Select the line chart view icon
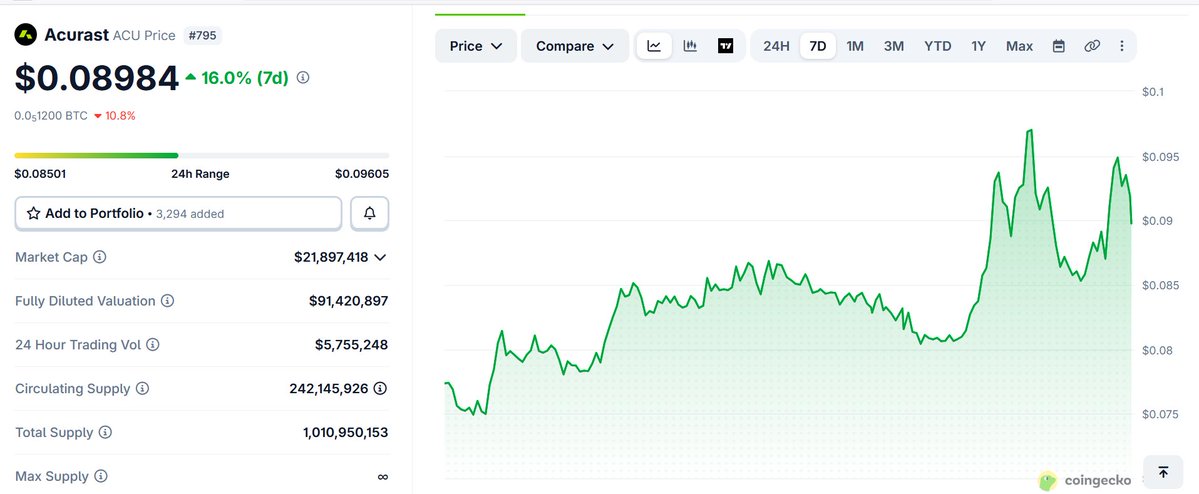 coord(655,46)
